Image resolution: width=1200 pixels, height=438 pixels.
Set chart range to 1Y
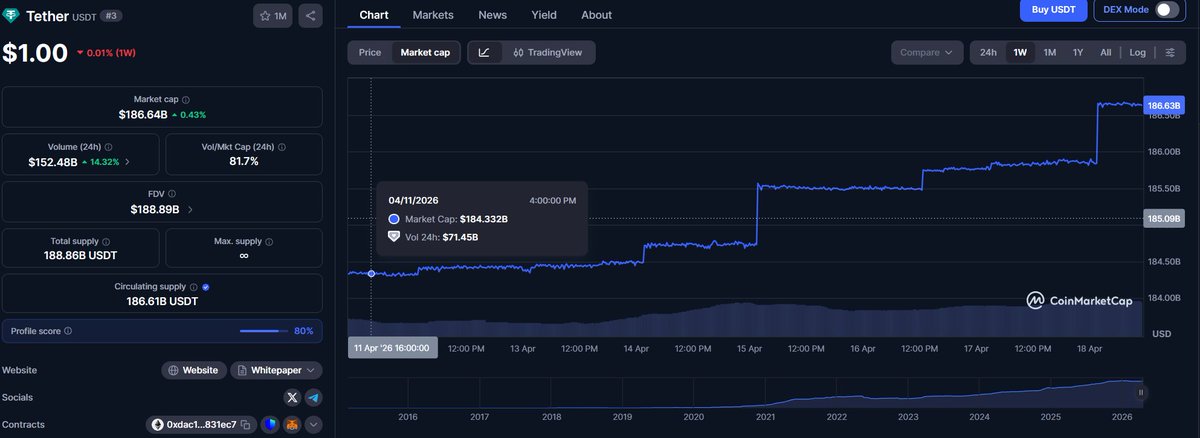coord(1078,53)
